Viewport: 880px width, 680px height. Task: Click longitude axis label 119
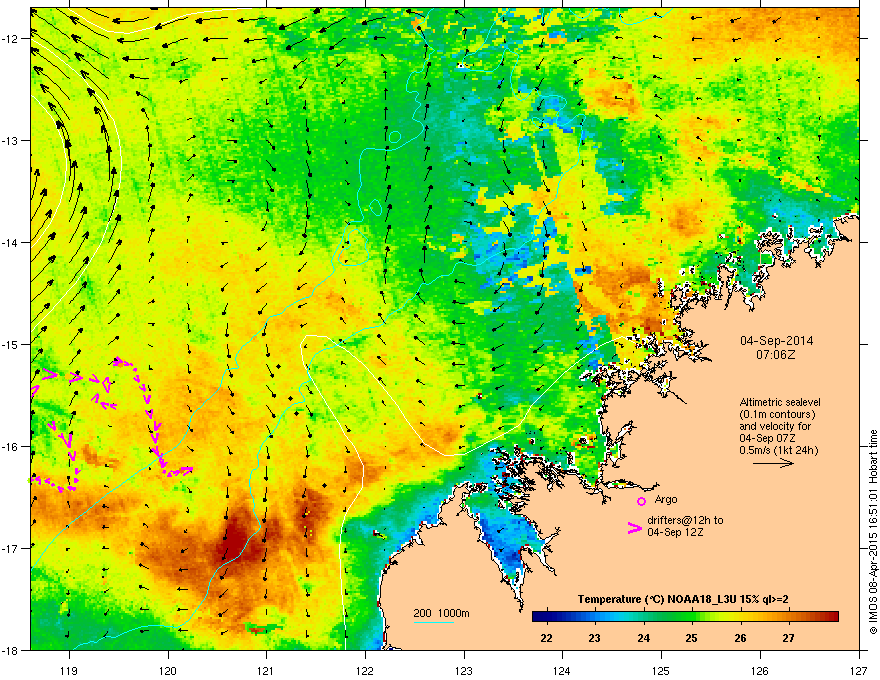69,670
